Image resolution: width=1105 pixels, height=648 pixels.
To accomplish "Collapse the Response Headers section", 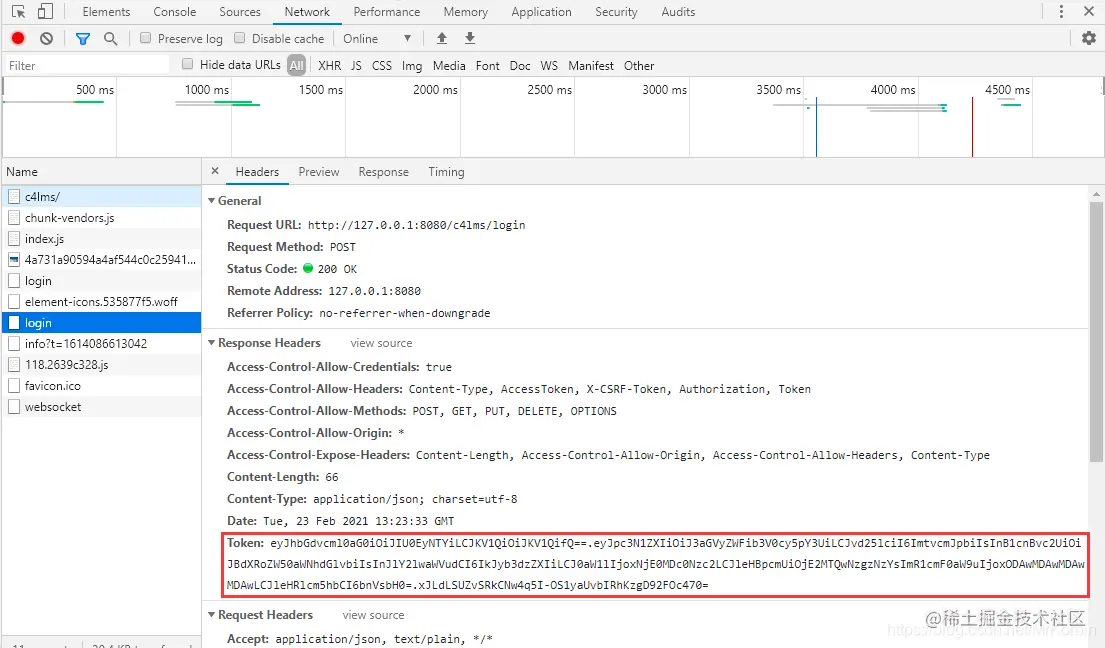I will (211, 343).
